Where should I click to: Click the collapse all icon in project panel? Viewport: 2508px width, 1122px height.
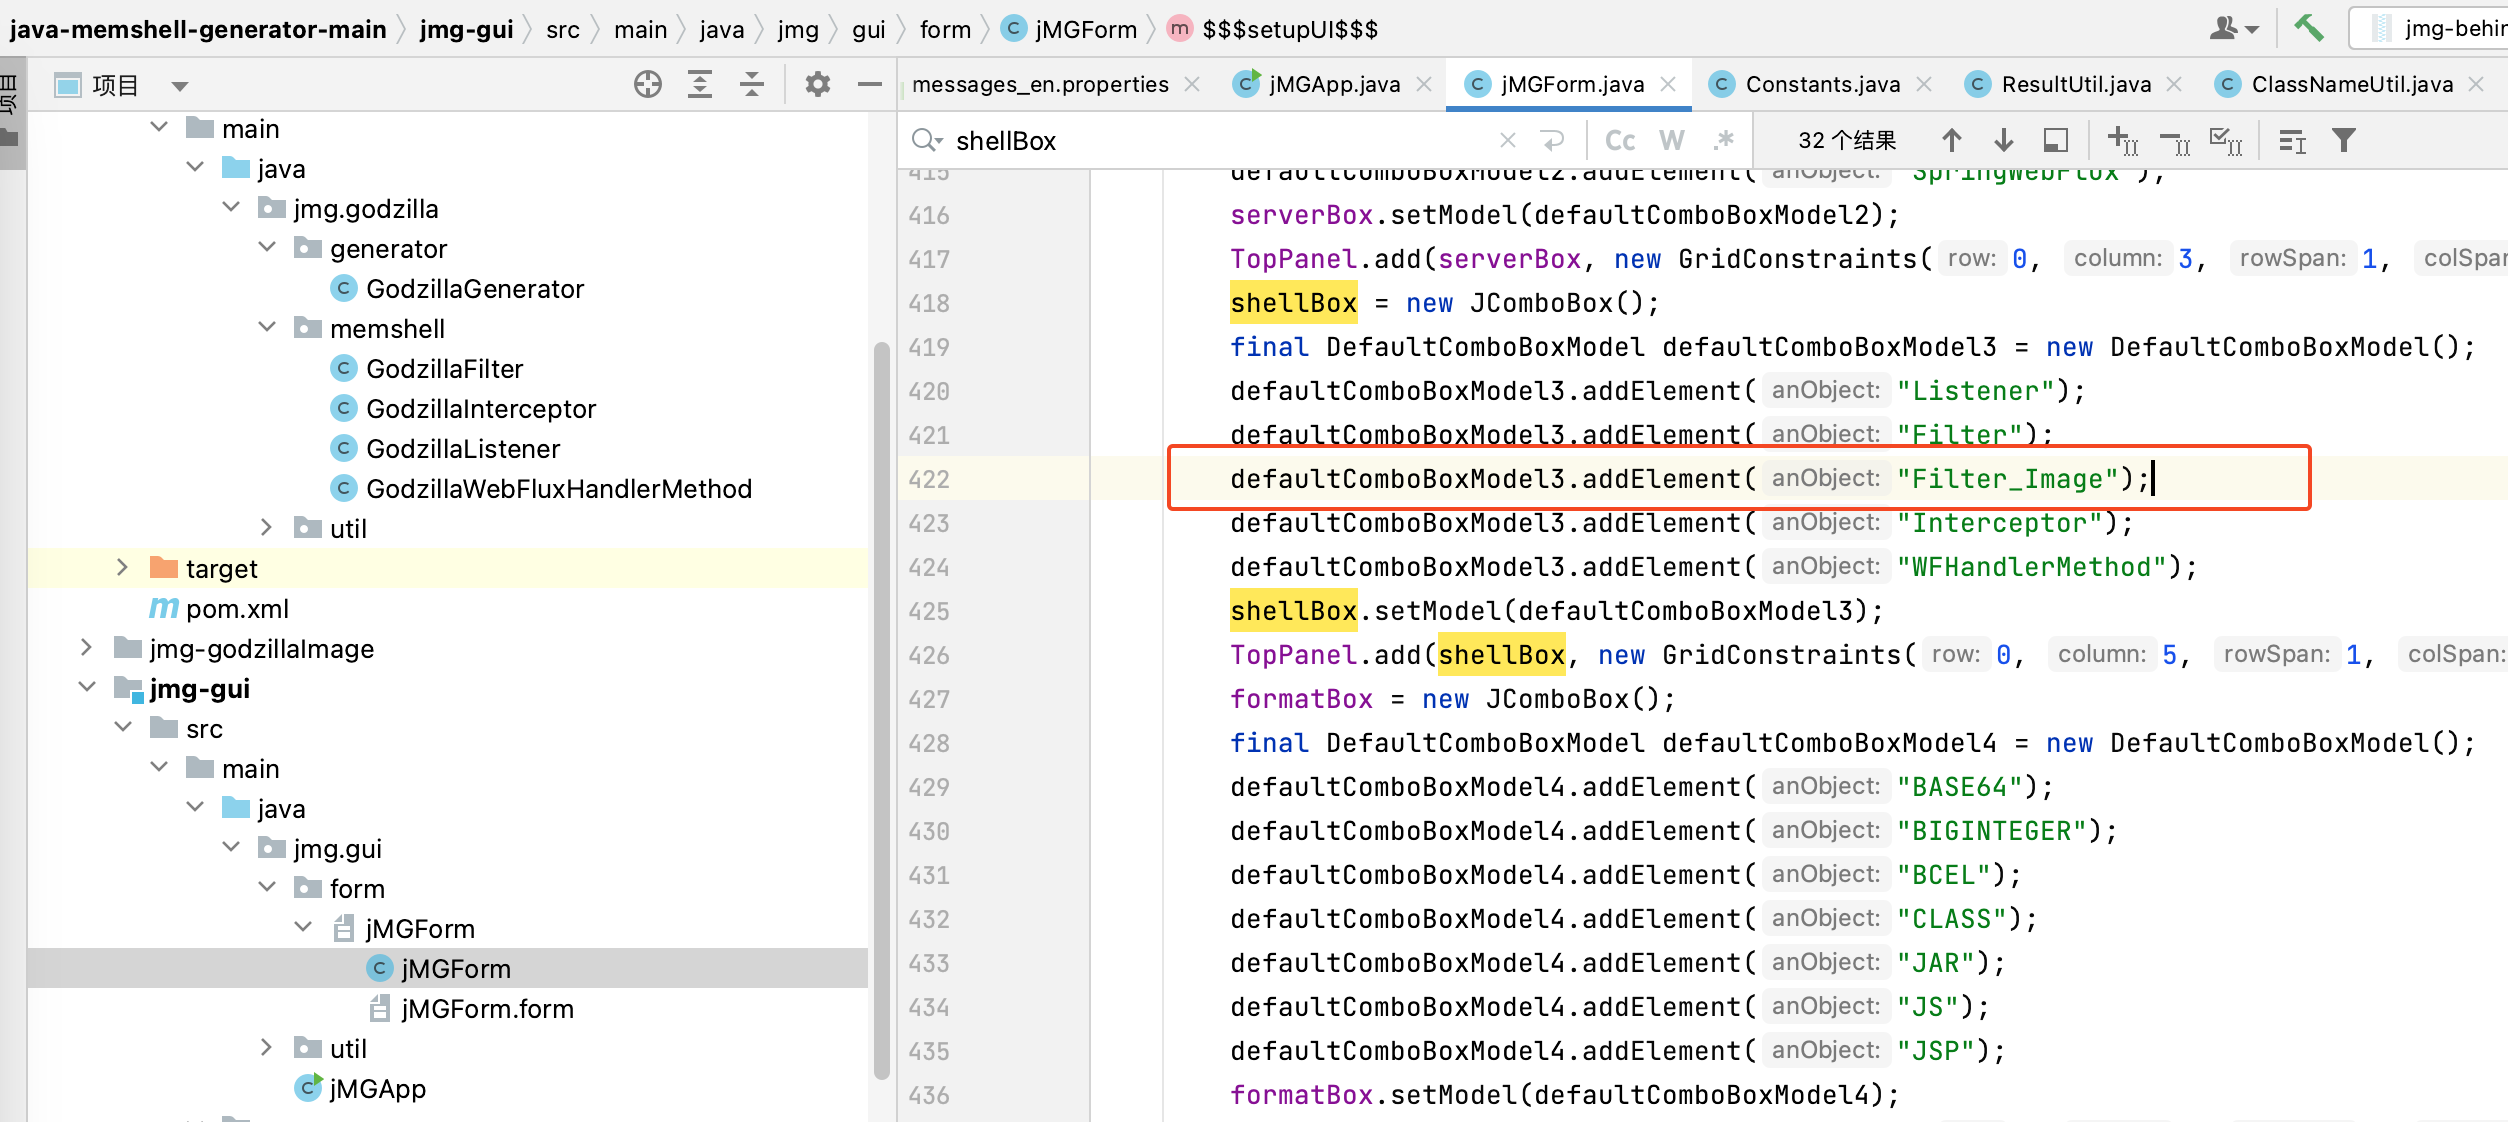tap(752, 85)
